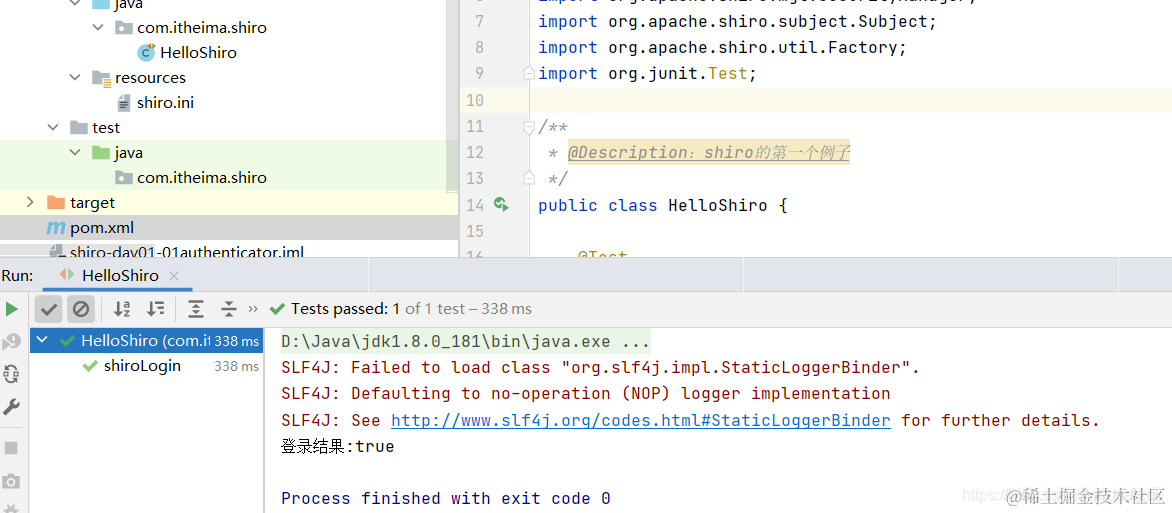Expand the target folder
This screenshot has height=513, width=1172.
pyautogui.click(x=30, y=203)
